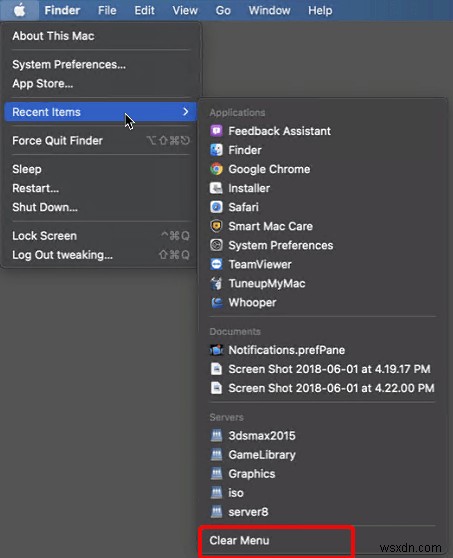
Task: Open the Help menu
Action: click(320, 10)
